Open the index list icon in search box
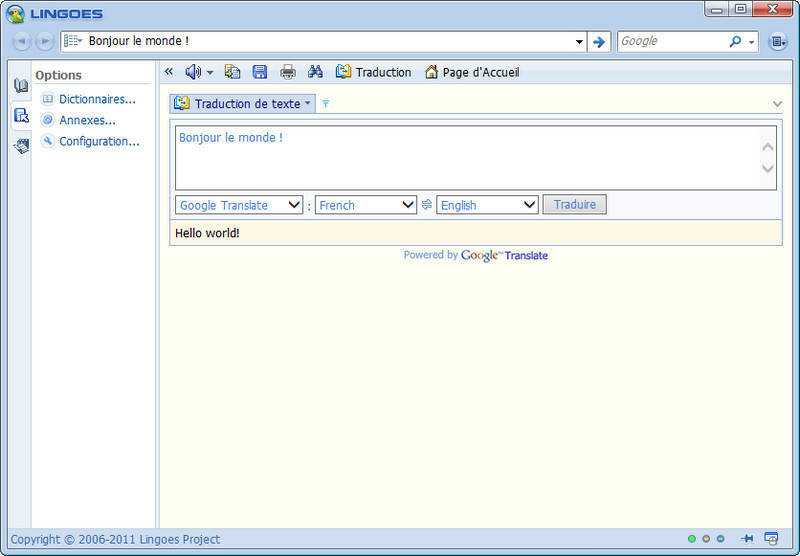The width and height of the screenshot is (800, 556). tap(72, 41)
